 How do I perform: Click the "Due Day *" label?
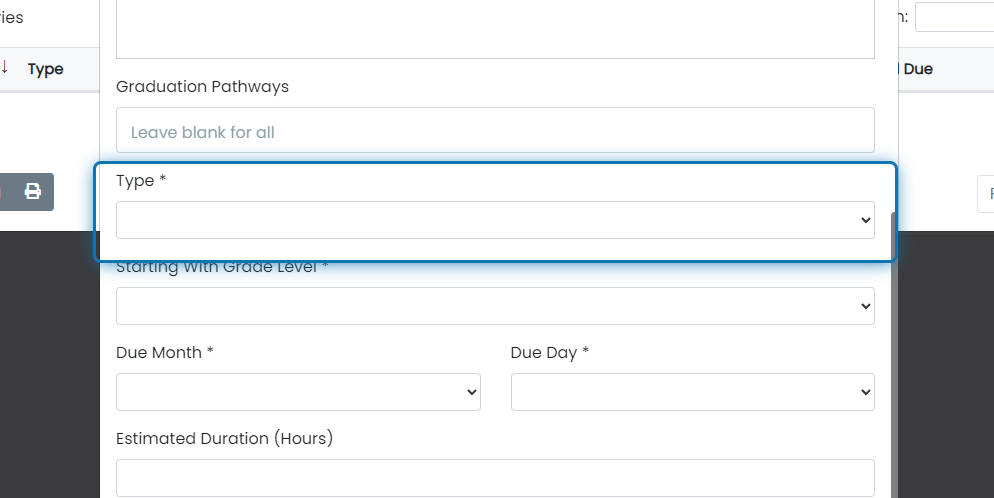coord(550,352)
